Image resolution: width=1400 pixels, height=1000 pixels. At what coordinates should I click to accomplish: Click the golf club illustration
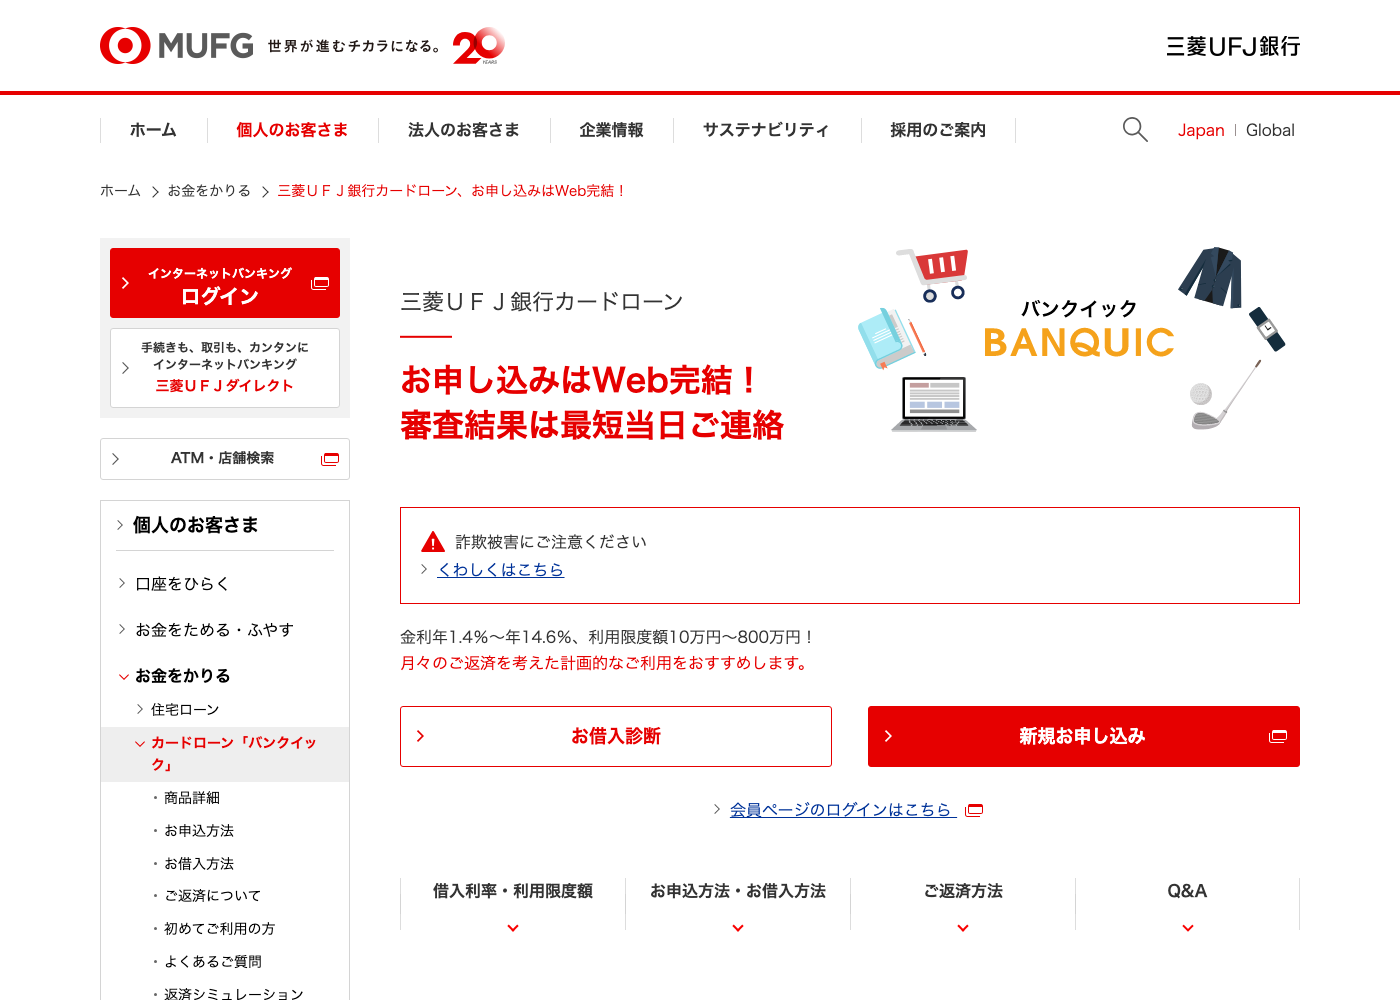point(1226,395)
